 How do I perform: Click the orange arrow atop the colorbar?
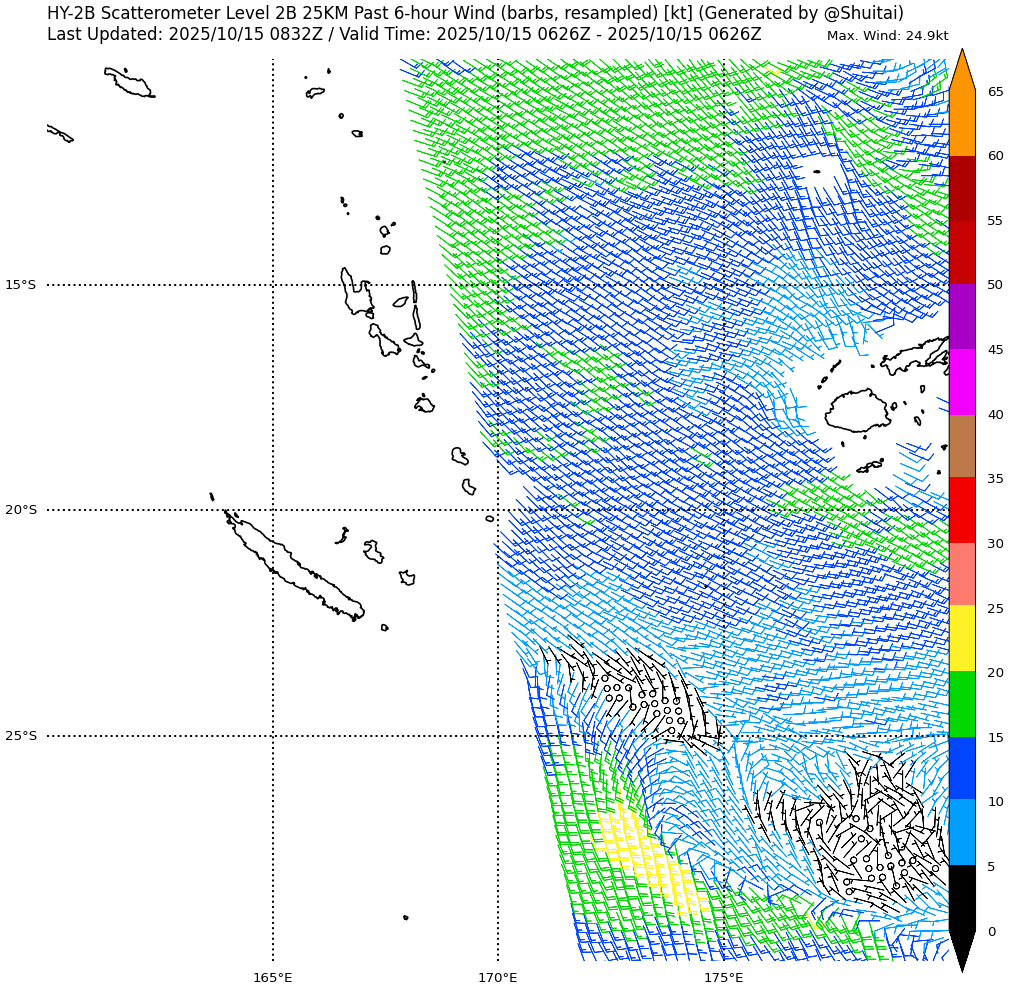point(961,70)
